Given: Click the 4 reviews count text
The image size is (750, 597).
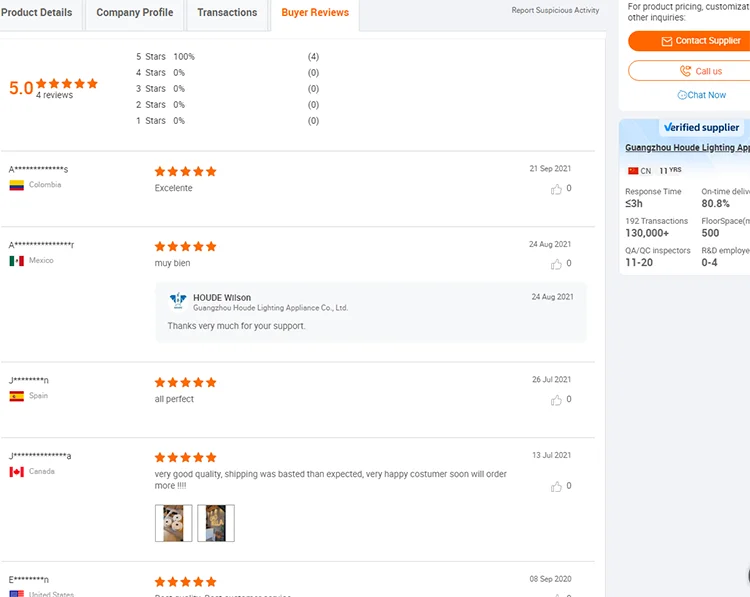Looking at the screenshot, I should coord(55,95).
